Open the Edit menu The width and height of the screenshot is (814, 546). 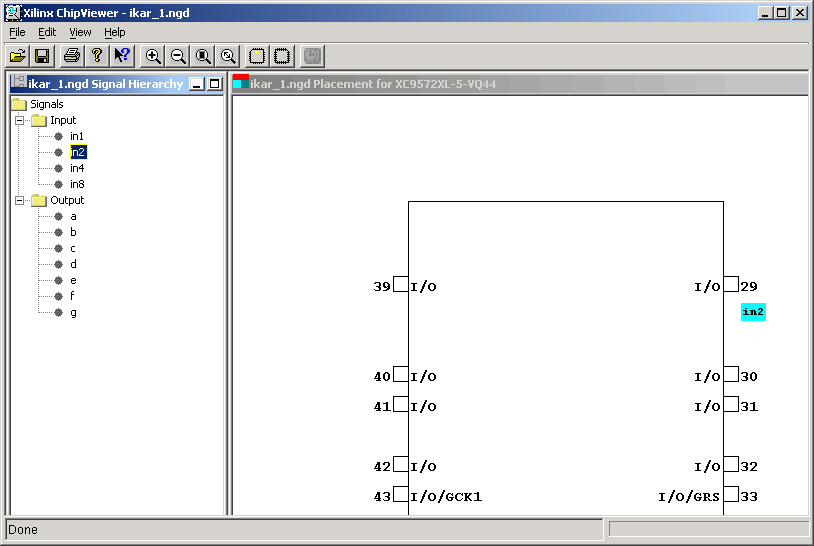pos(47,32)
